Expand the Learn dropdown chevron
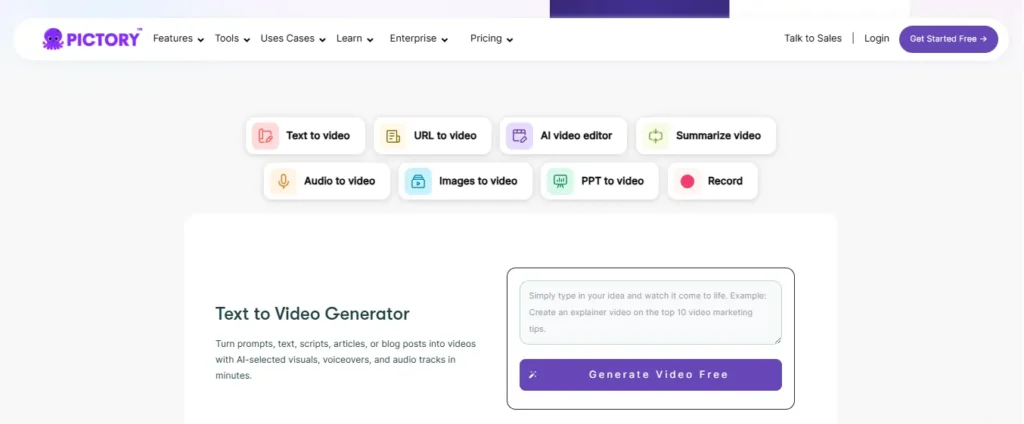The image size is (1024, 424). click(370, 40)
